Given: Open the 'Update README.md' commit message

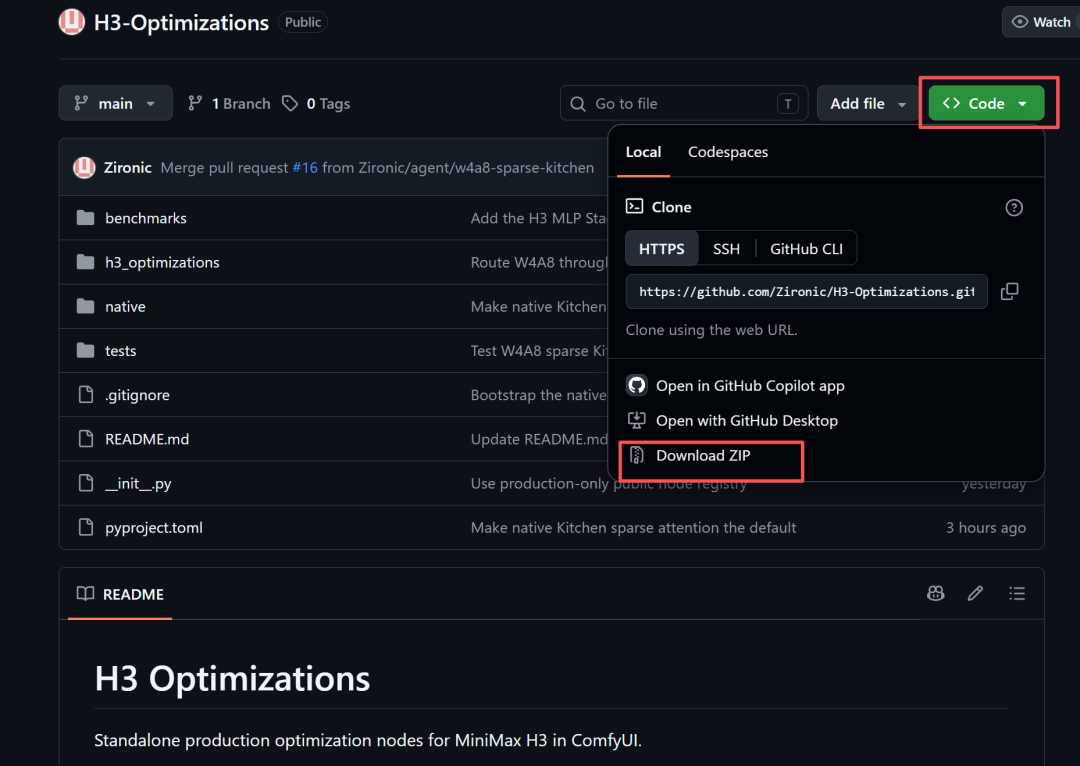Looking at the screenshot, I should (x=539, y=439).
